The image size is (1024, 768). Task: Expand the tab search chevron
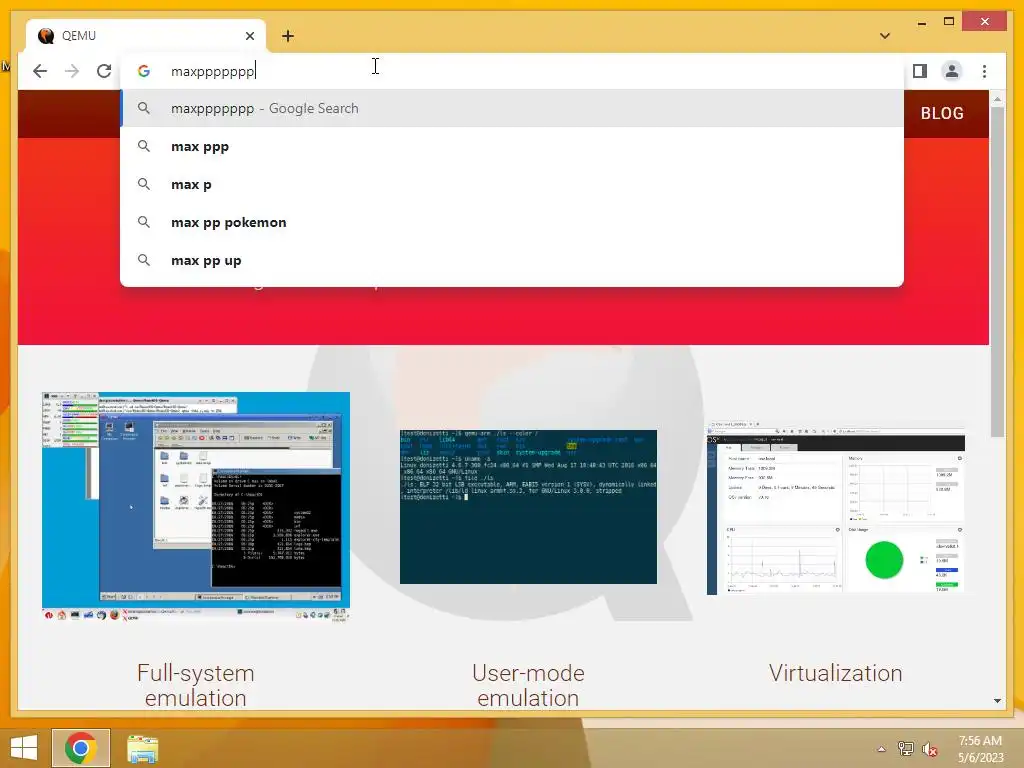pos(885,36)
